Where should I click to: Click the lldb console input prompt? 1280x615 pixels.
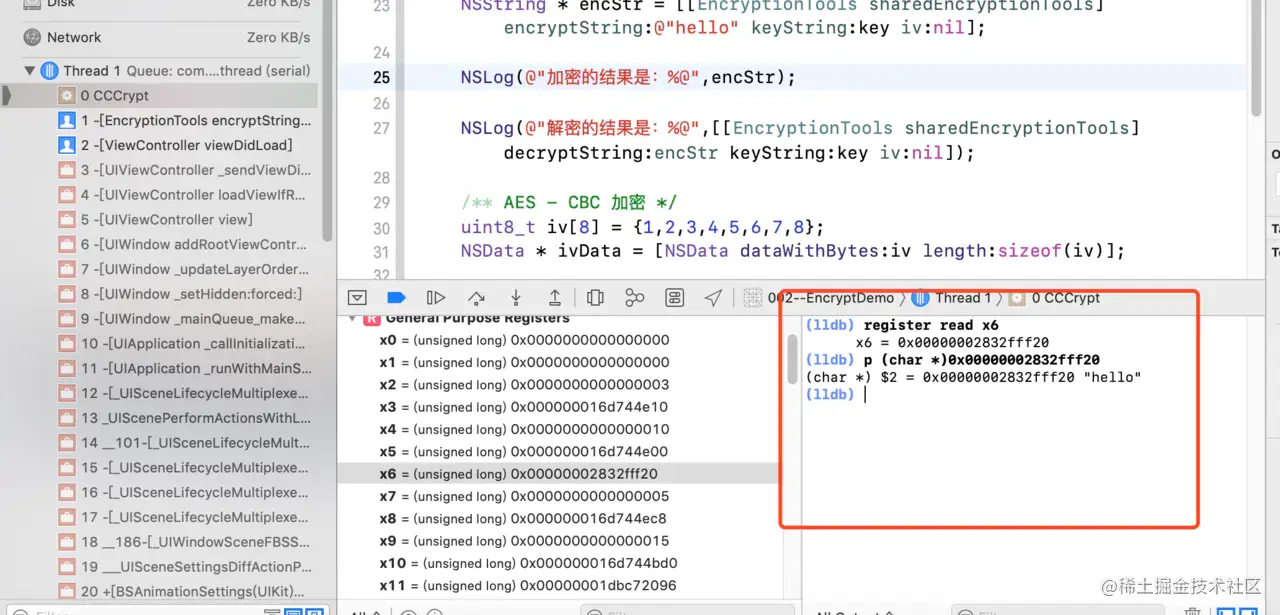[865, 395]
